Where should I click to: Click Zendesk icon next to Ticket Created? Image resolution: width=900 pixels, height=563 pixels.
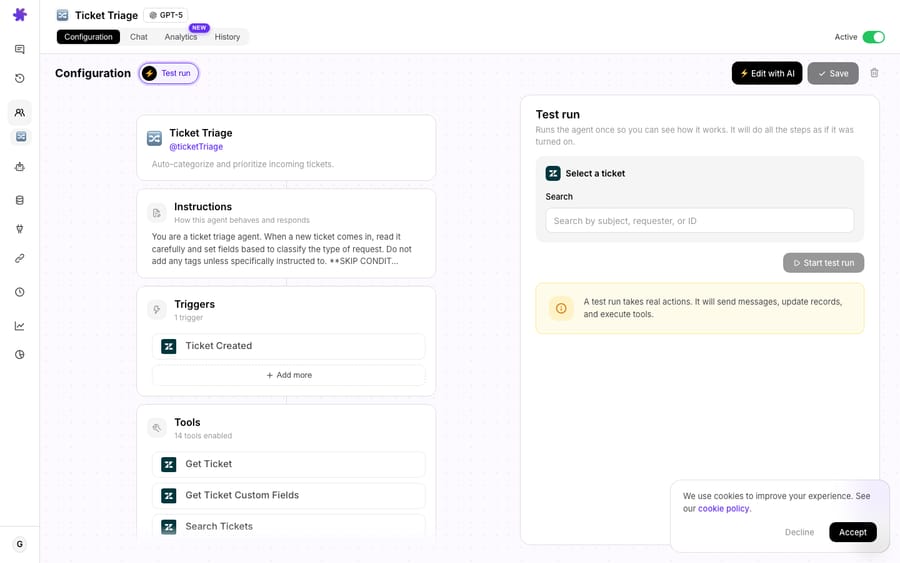pos(169,346)
